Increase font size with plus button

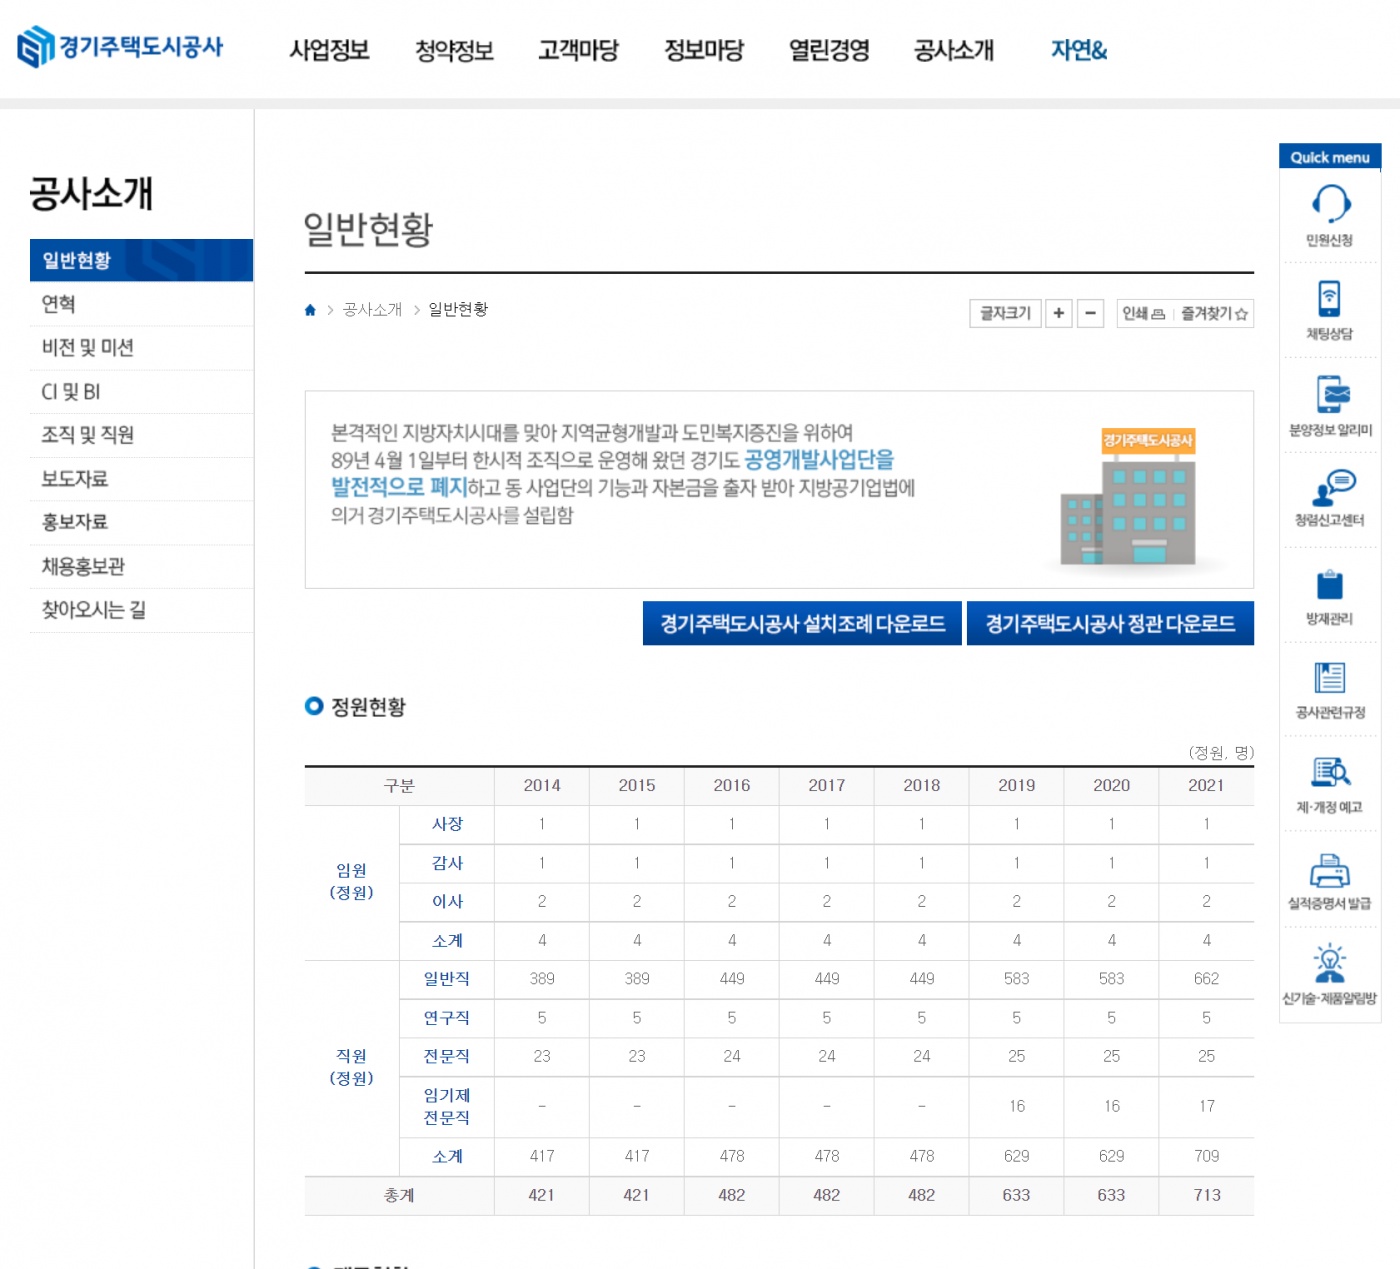click(1058, 313)
